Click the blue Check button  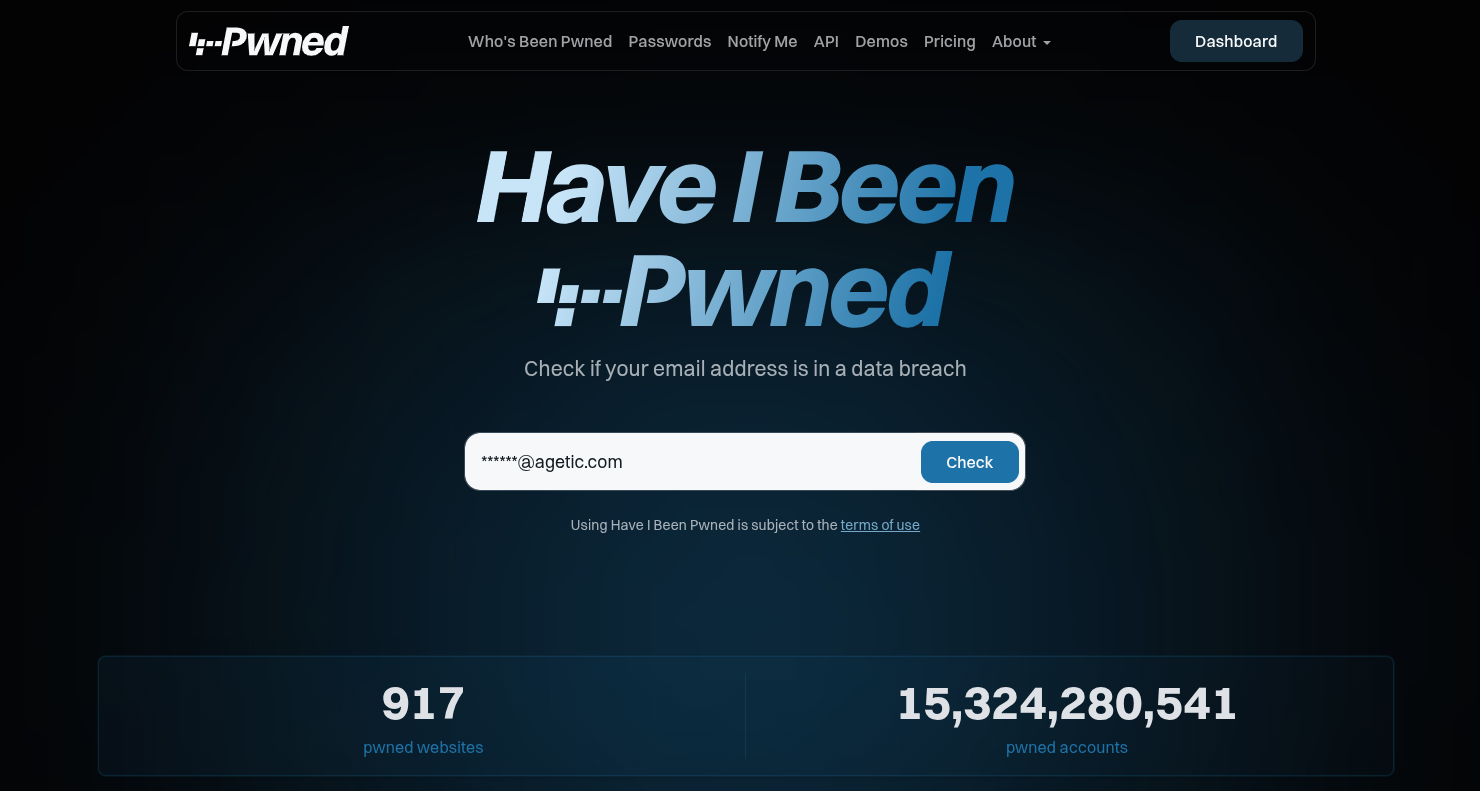pos(969,462)
